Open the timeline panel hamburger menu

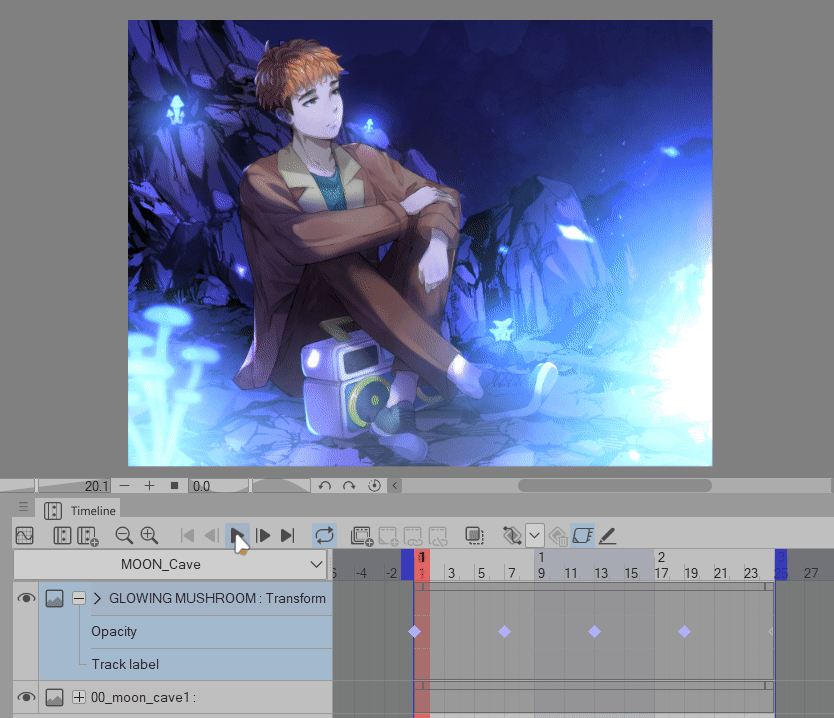click(x=24, y=508)
